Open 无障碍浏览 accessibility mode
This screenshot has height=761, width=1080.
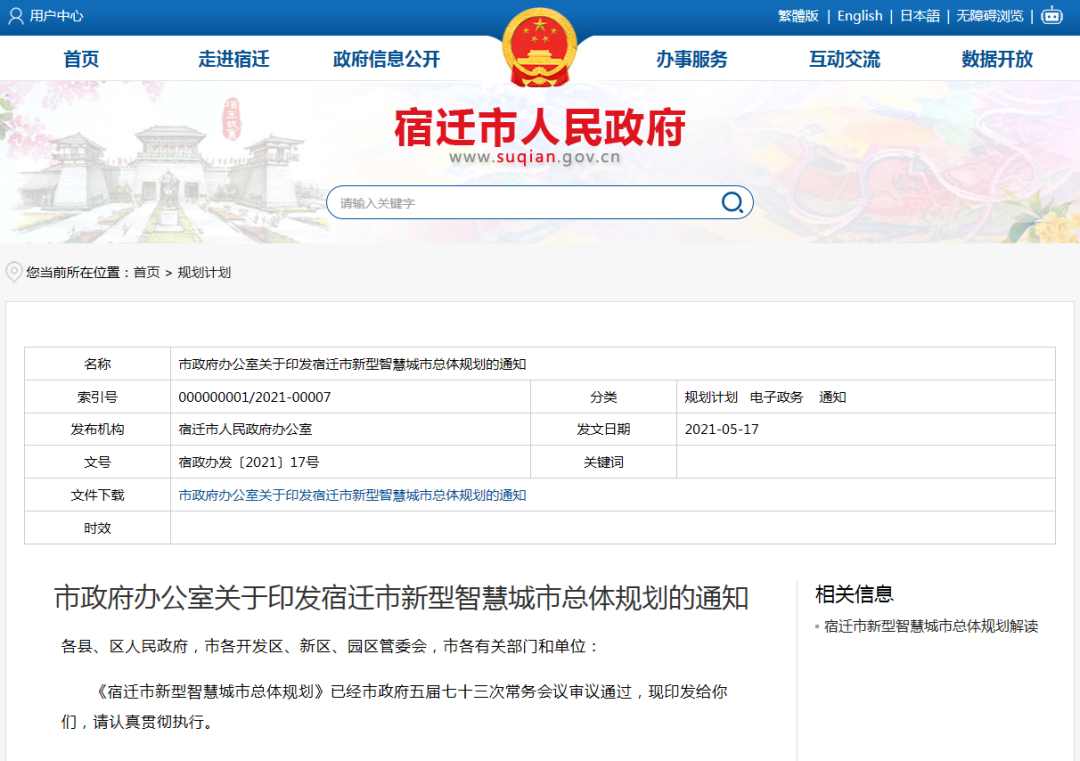point(990,16)
